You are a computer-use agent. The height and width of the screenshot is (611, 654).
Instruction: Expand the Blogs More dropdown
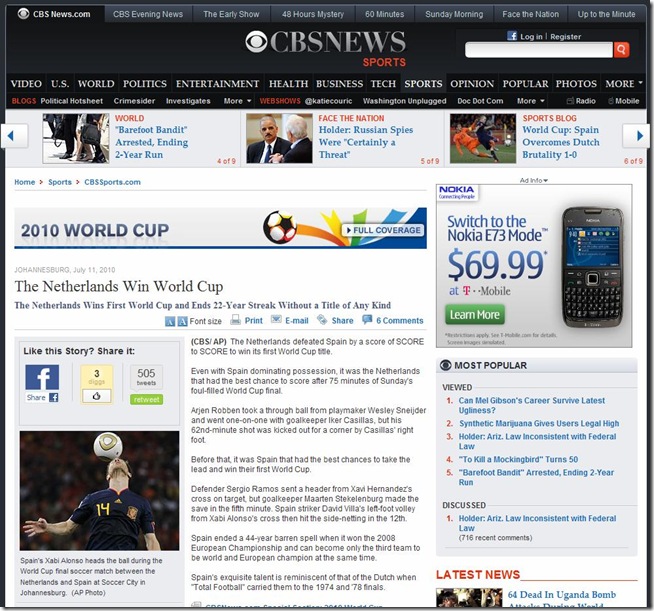(237, 101)
